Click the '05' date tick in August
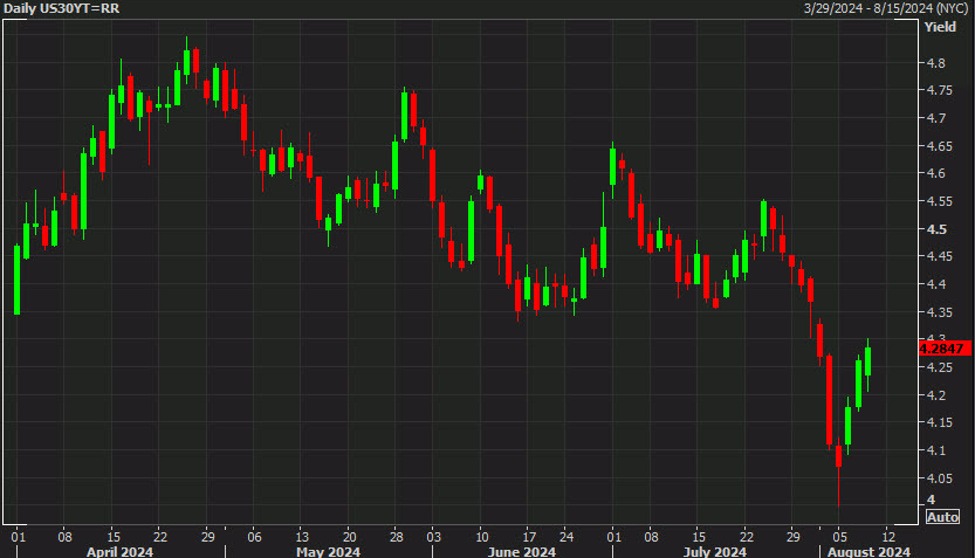The height and width of the screenshot is (558, 975). (839, 537)
